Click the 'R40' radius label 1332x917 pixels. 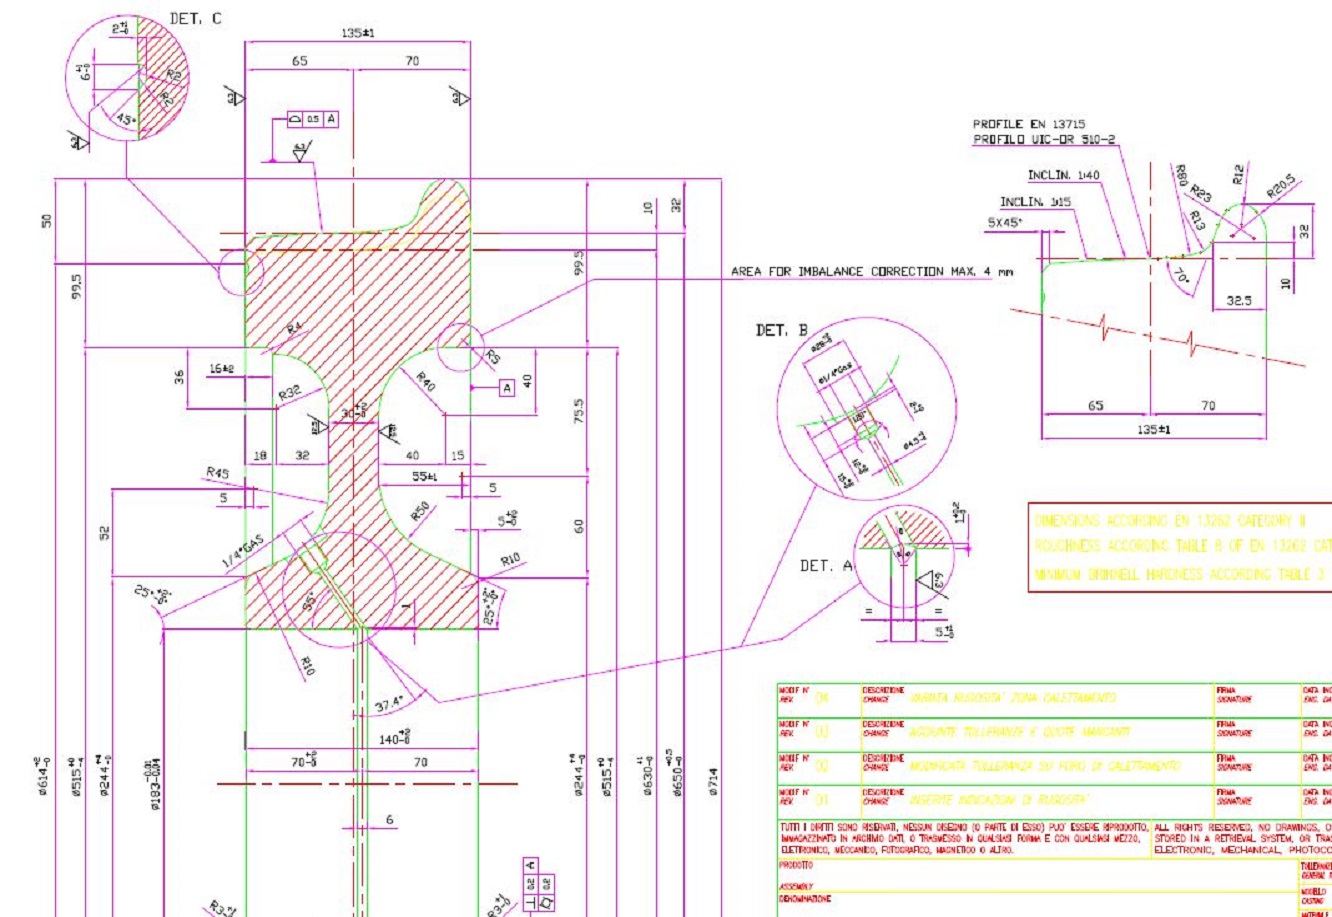click(x=426, y=381)
